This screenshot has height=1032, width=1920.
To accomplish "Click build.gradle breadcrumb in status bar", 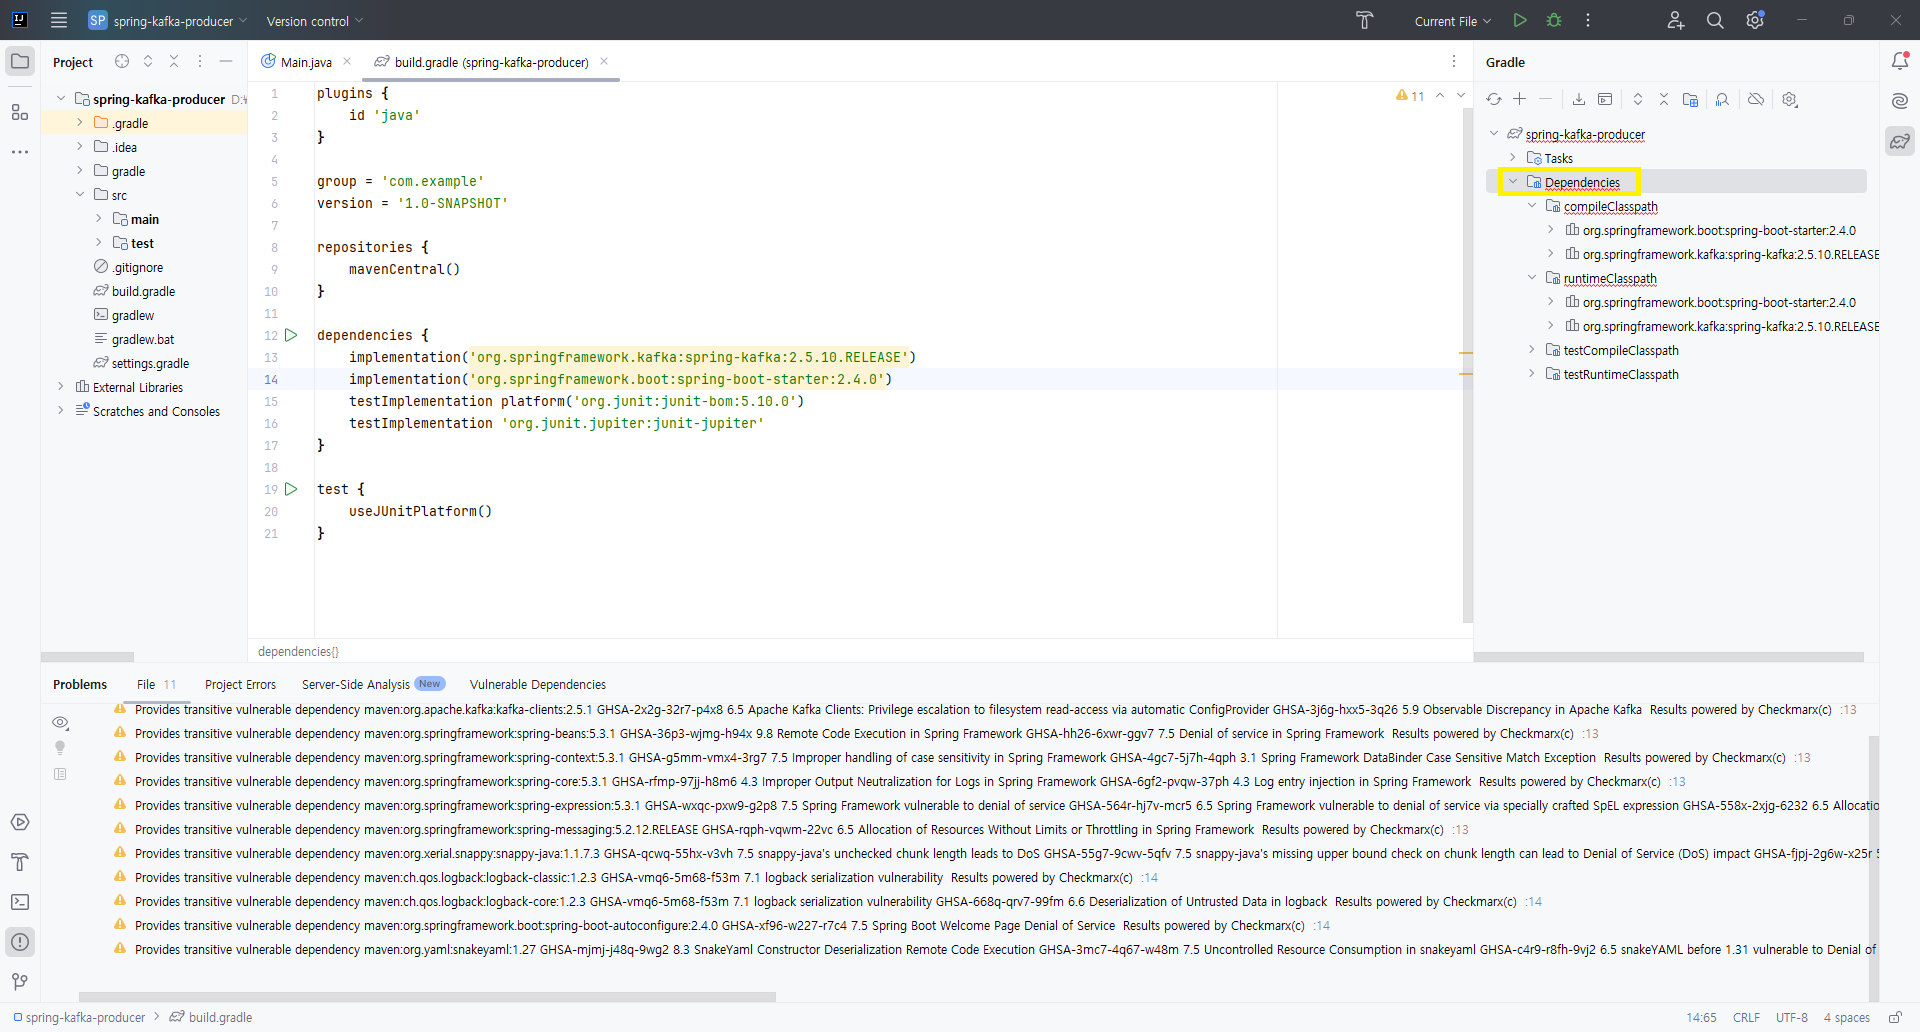I will pos(211,1017).
